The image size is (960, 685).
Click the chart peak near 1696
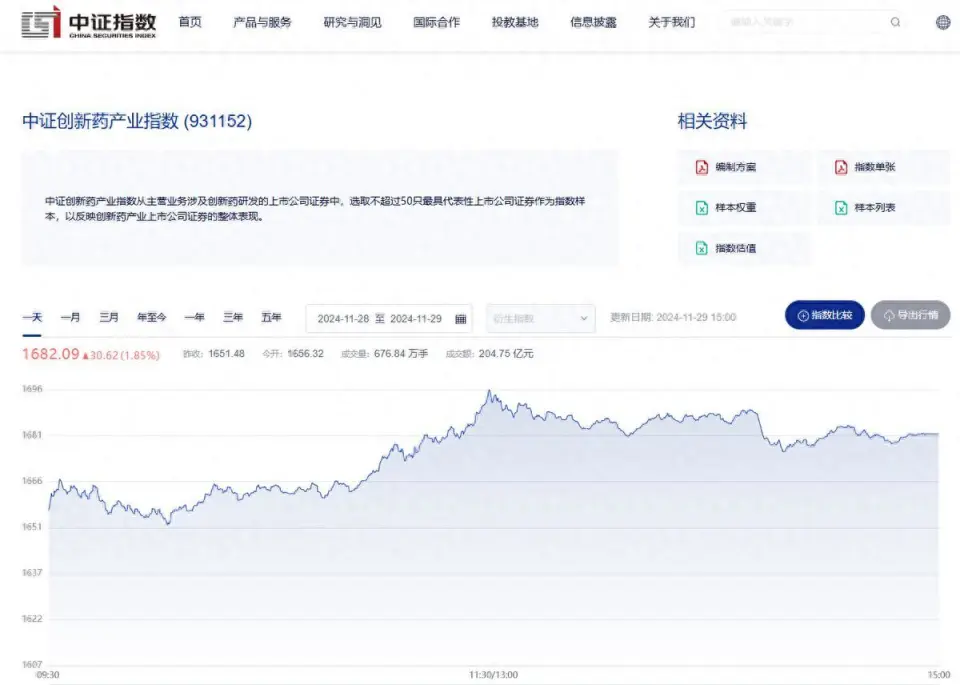click(489, 391)
